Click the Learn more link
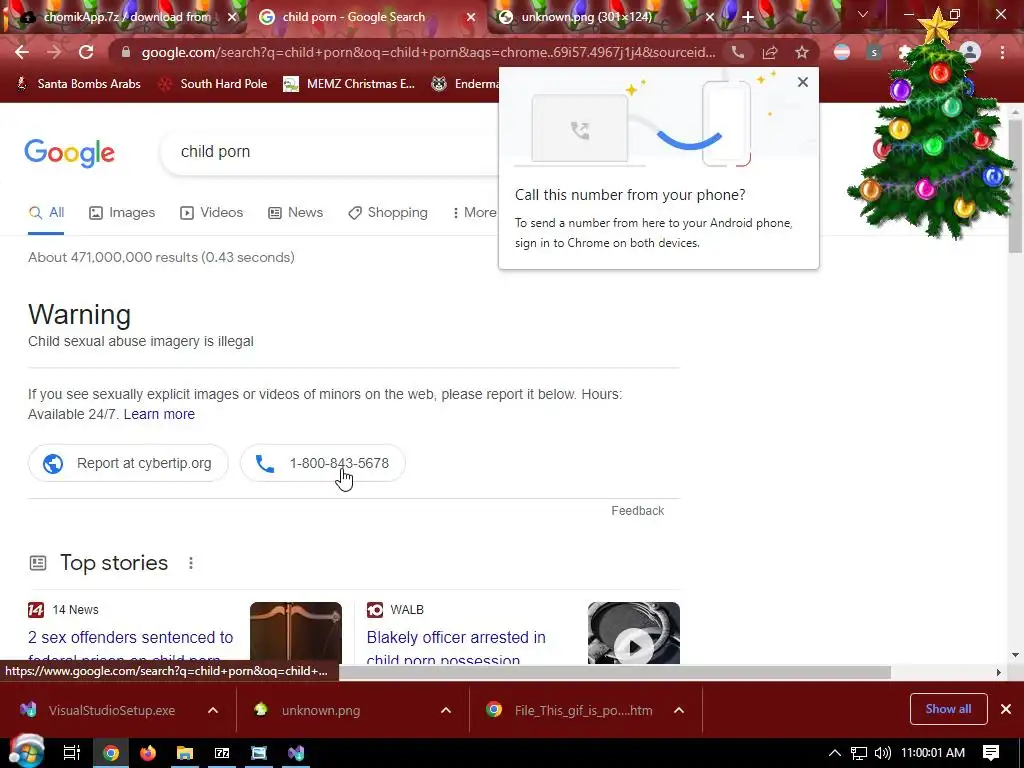This screenshot has height=768, width=1024. tap(159, 414)
